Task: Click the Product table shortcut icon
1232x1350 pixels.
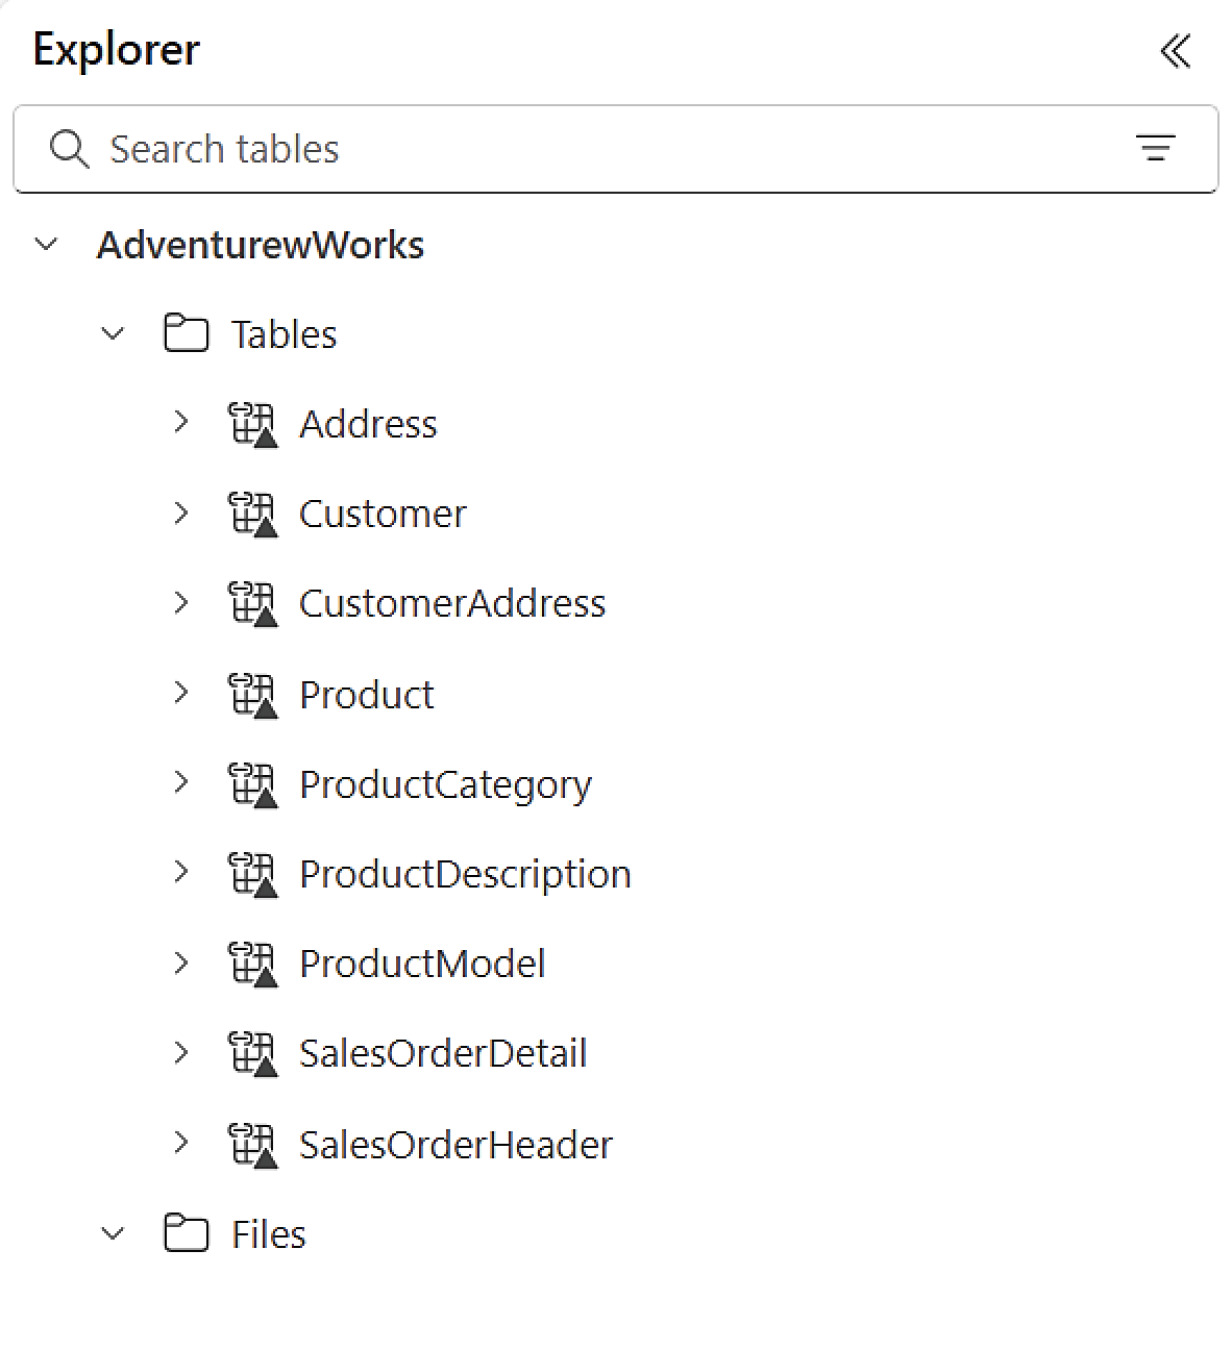Action: [x=252, y=694]
